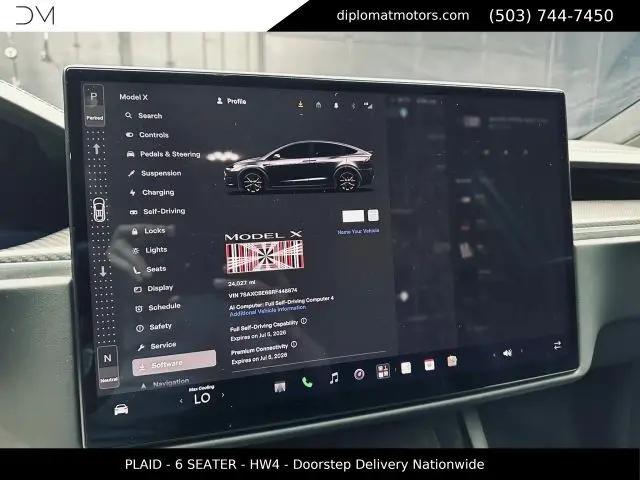Tap the LO temperature setting
This screenshot has width=640, height=480.
click(x=202, y=398)
